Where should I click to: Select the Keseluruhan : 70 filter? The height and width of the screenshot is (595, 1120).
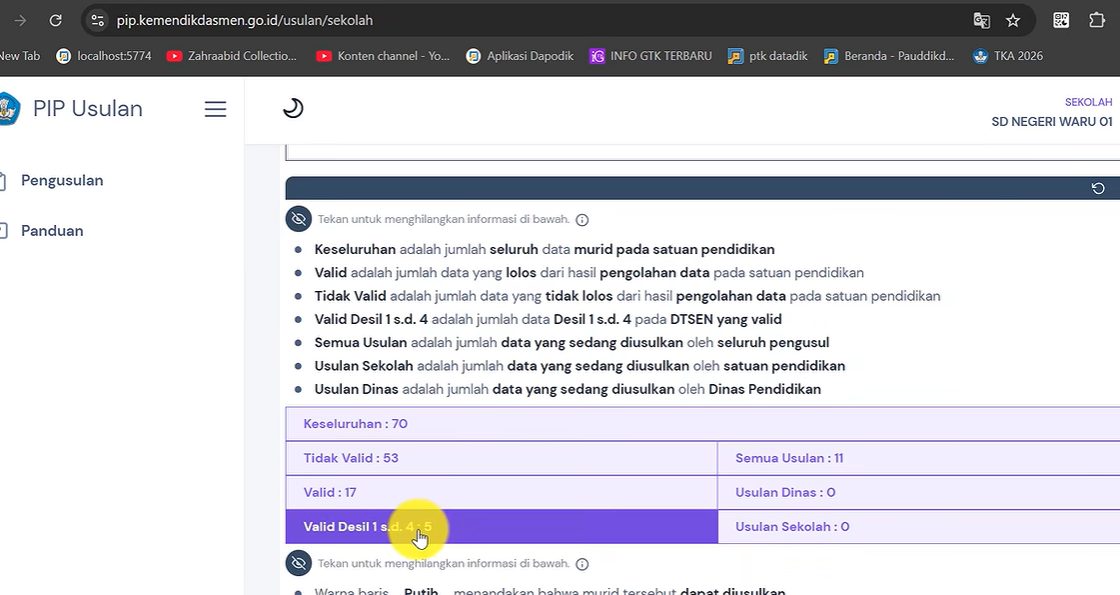[x=703, y=424]
